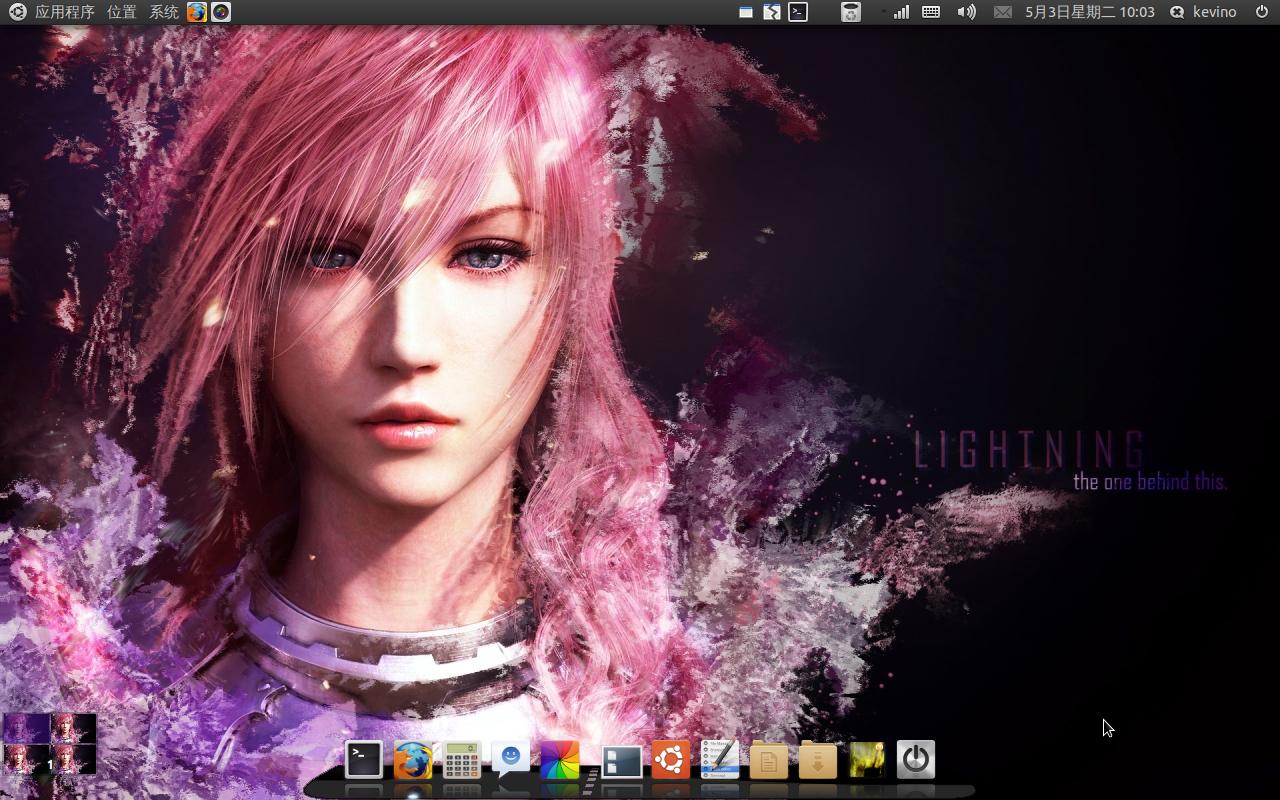The width and height of the screenshot is (1280, 800).
Task: Open the 位置 menu
Action: tap(121, 12)
